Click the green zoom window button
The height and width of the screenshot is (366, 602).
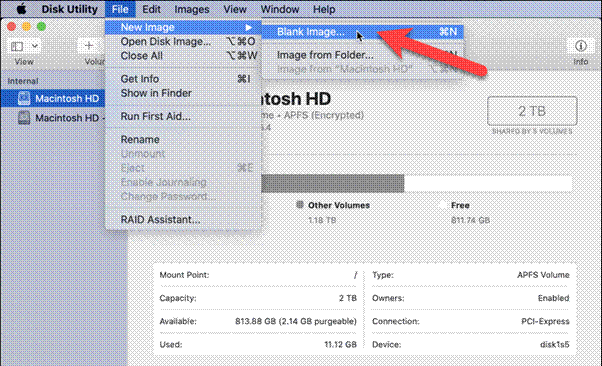(x=41, y=26)
